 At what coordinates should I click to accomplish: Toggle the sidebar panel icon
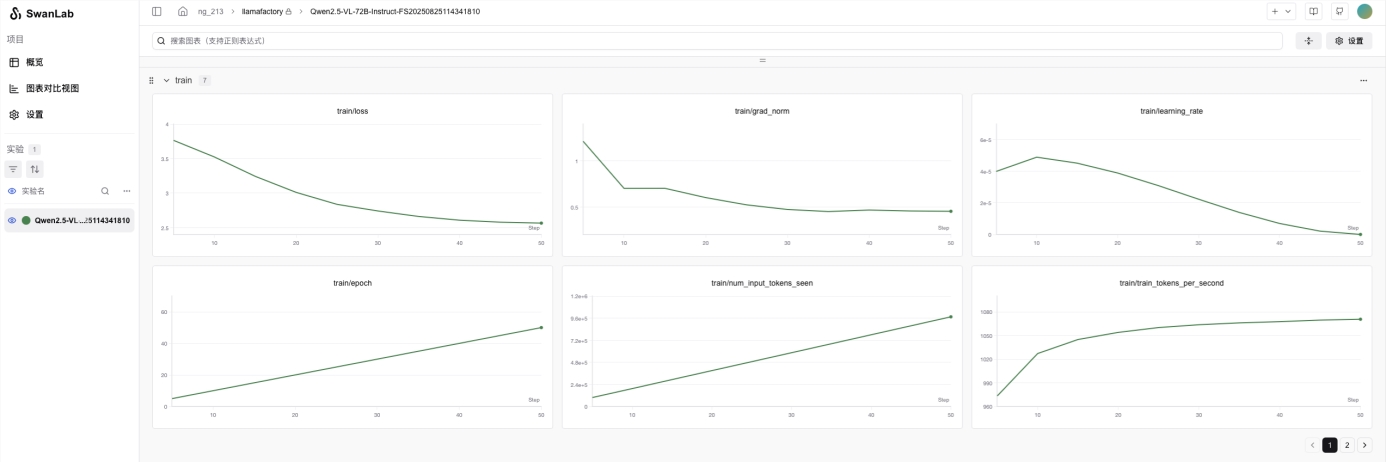157,11
